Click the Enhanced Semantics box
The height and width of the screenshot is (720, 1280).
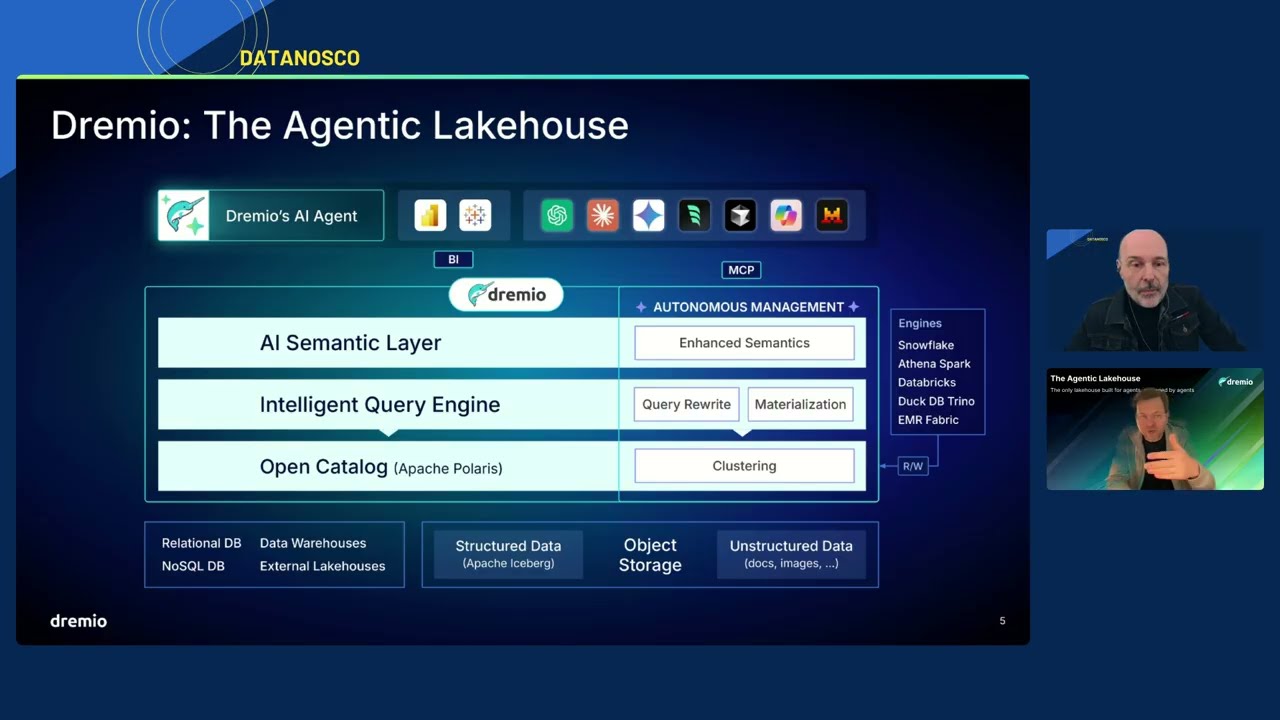point(744,343)
